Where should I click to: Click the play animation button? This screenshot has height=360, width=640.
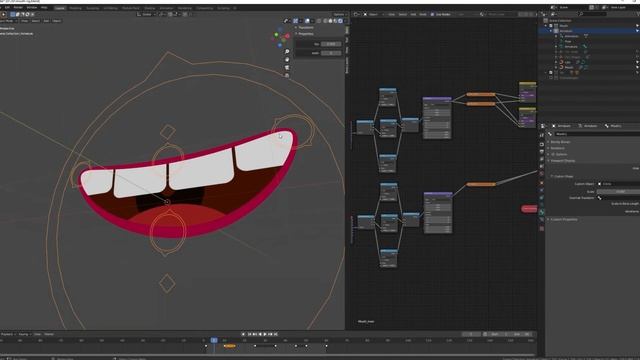tap(265, 334)
